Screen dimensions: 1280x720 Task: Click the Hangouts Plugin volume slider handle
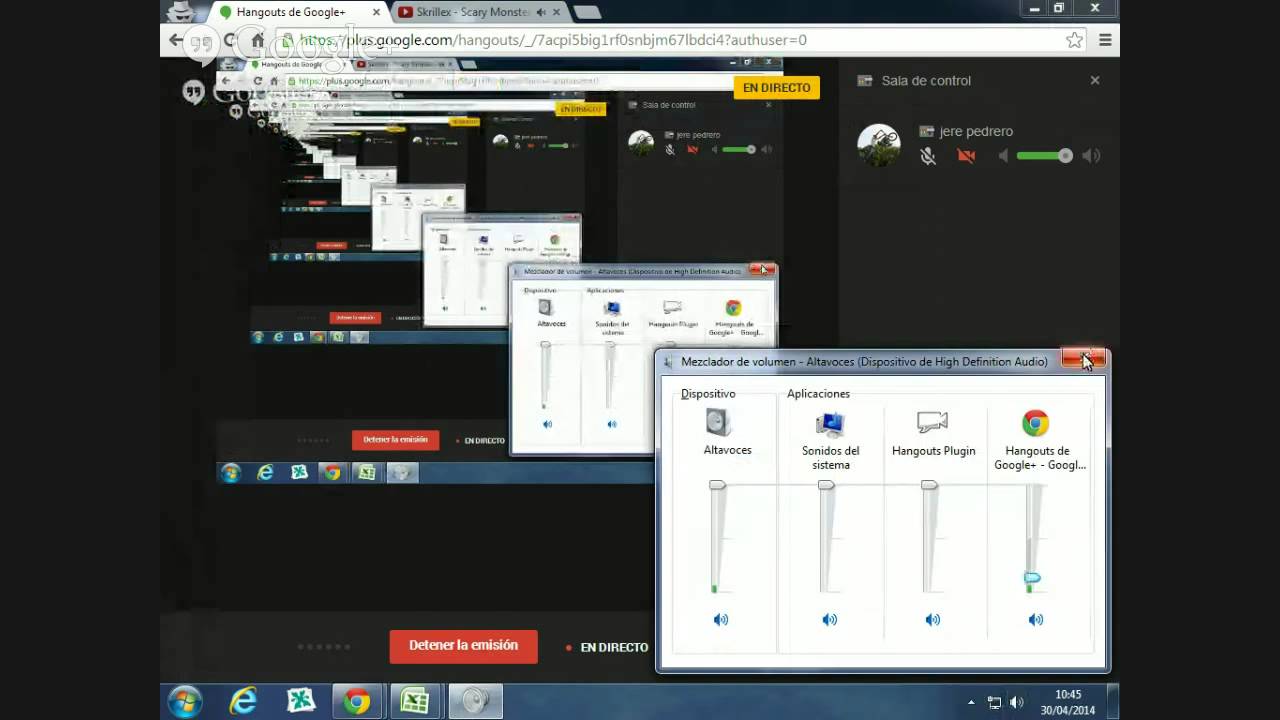[929, 485]
